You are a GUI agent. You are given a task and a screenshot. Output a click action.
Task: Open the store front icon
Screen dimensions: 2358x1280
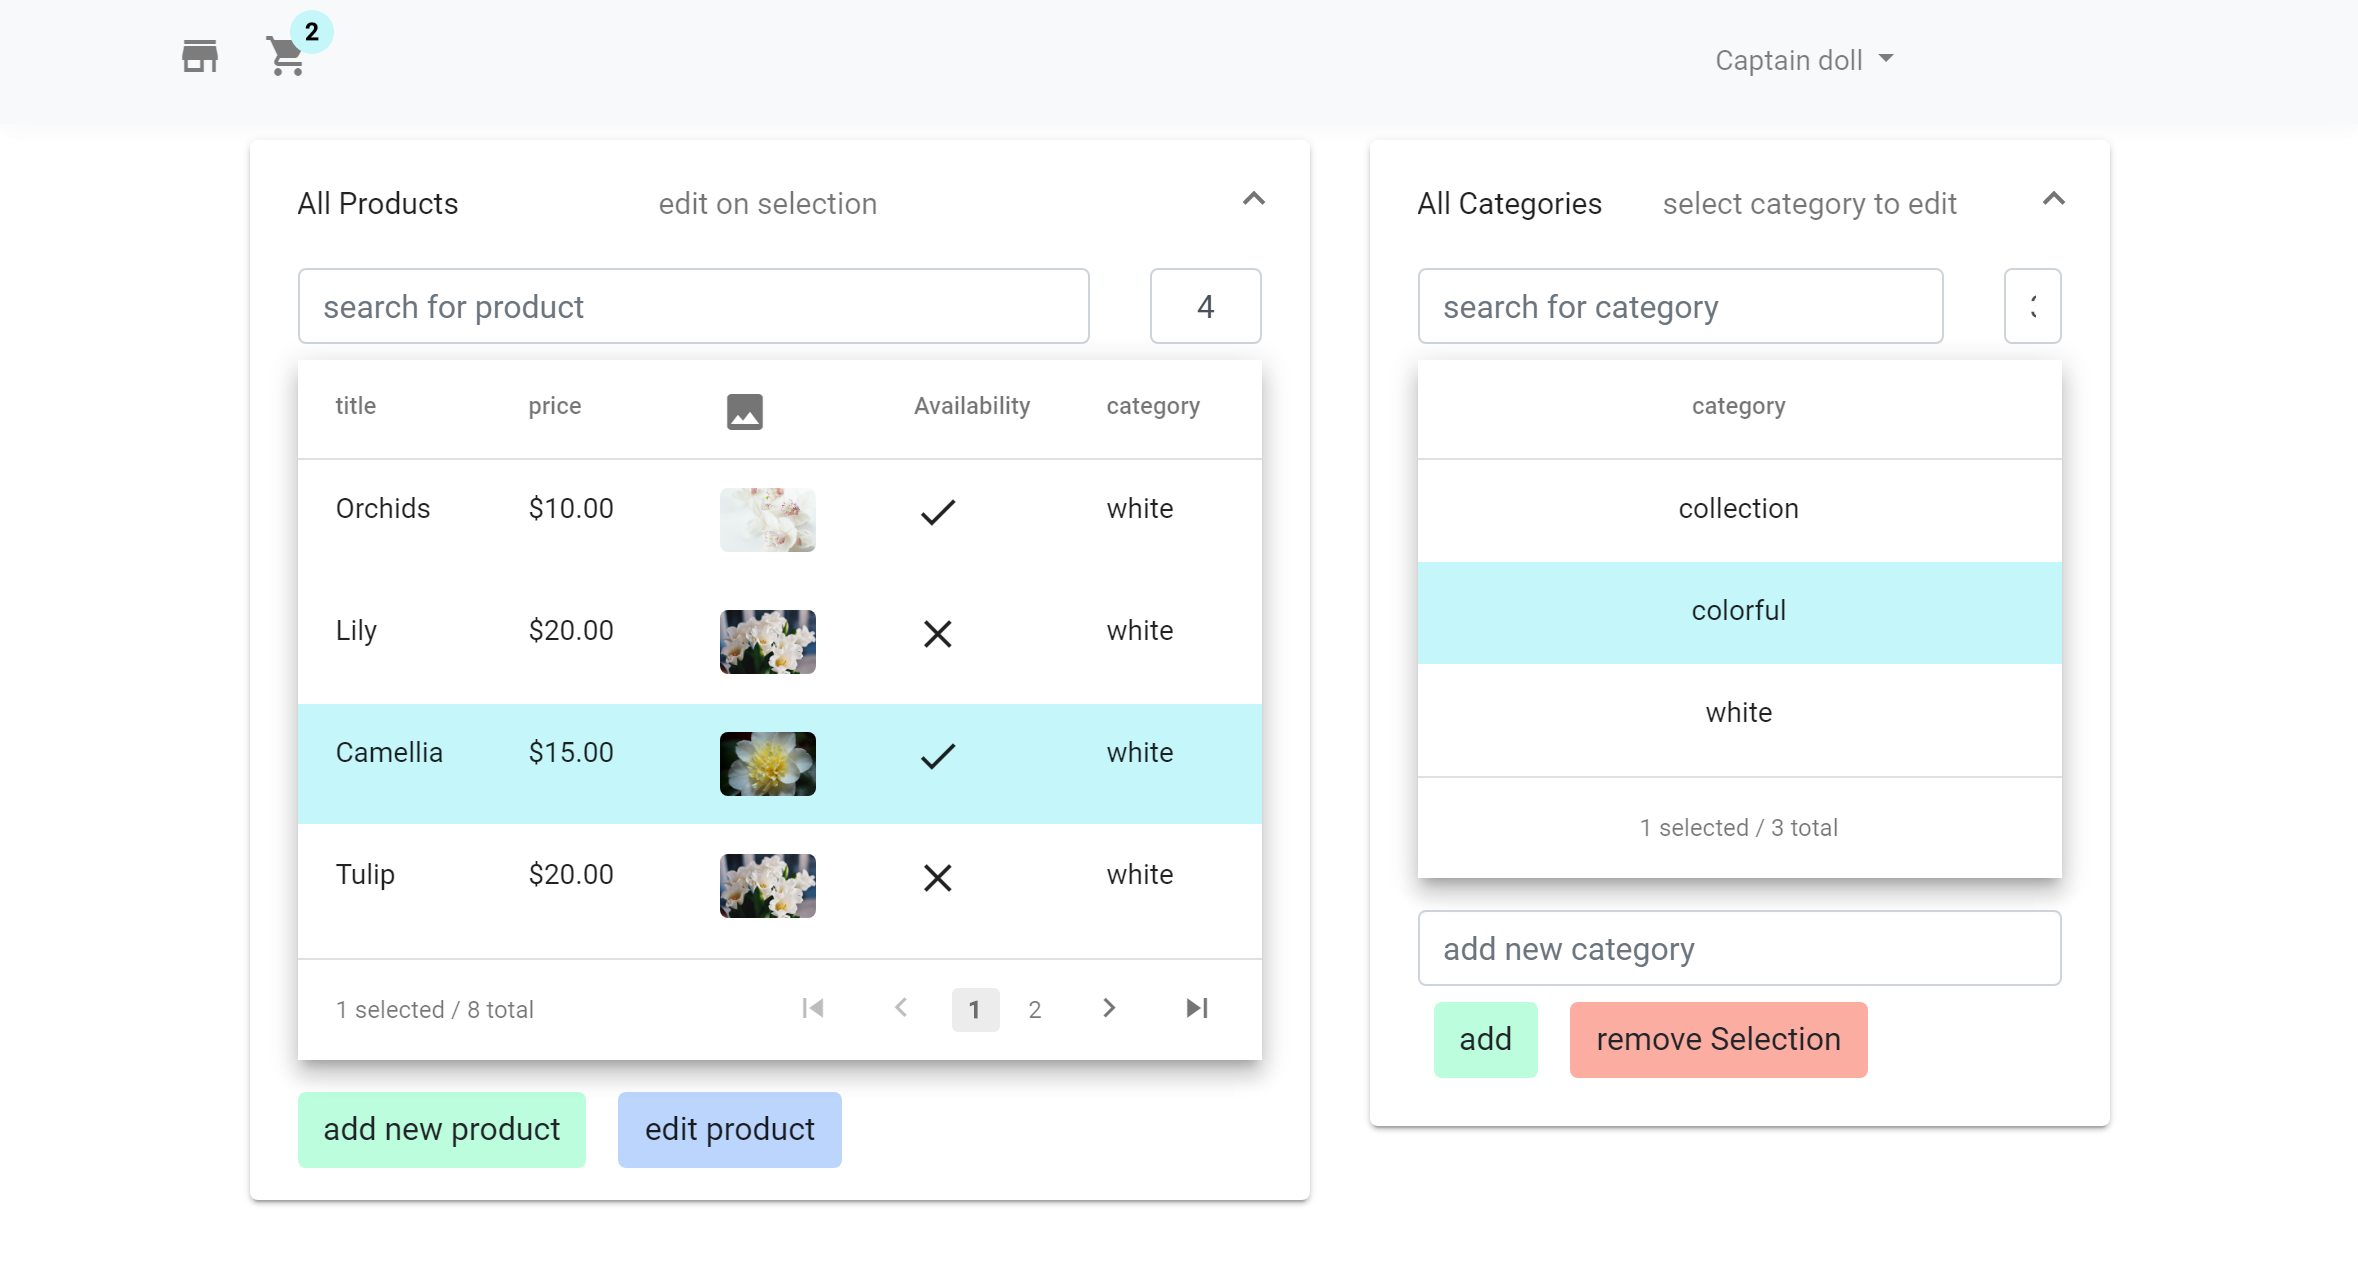coord(200,56)
